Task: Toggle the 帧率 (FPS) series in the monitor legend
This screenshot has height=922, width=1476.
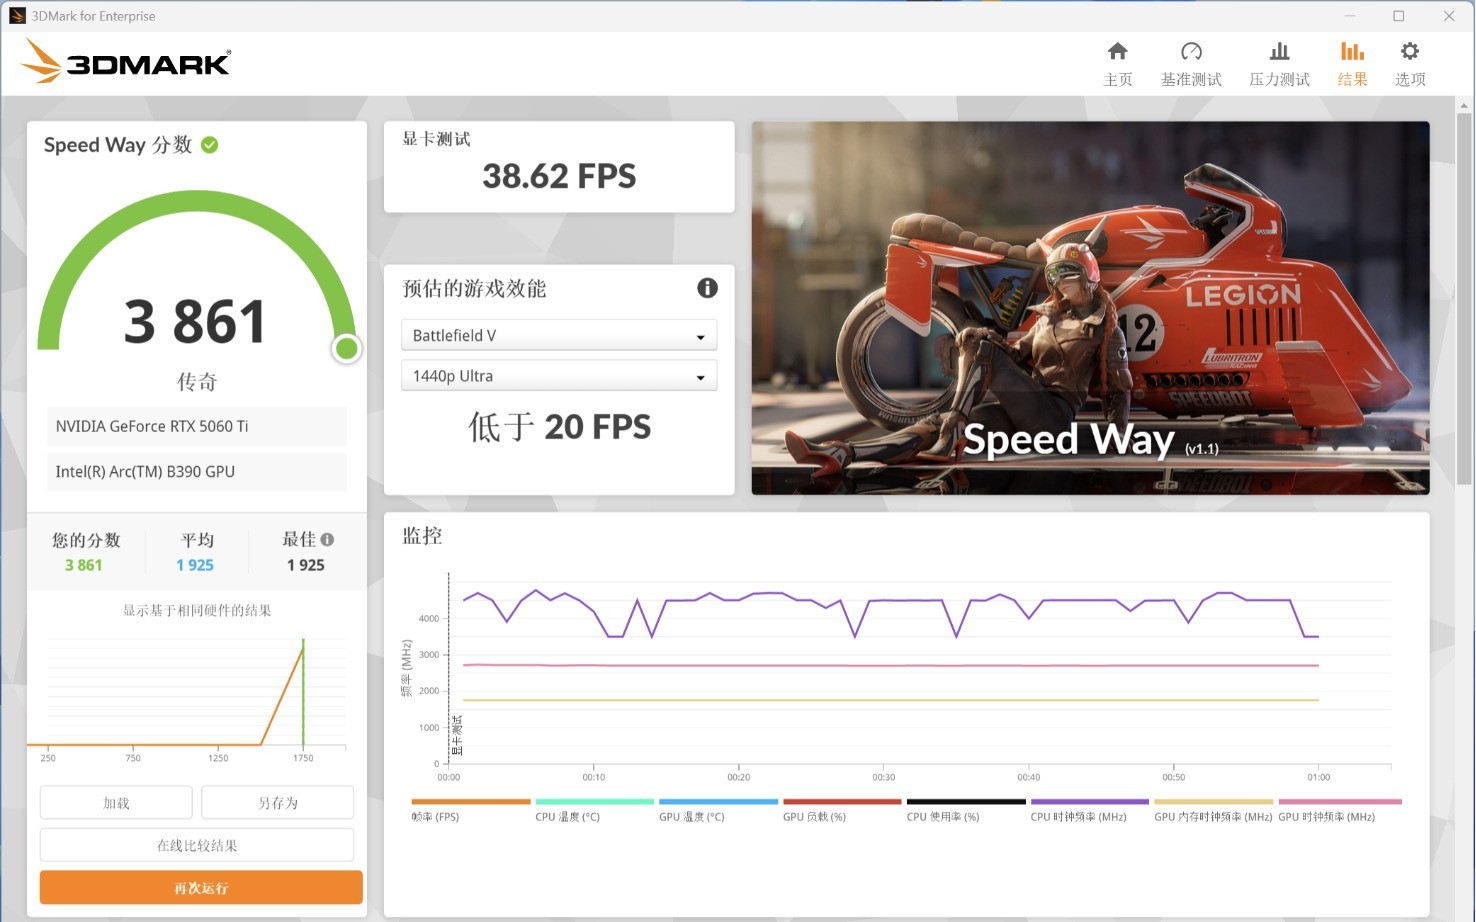Action: pyautogui.click(x=470, y=808)
